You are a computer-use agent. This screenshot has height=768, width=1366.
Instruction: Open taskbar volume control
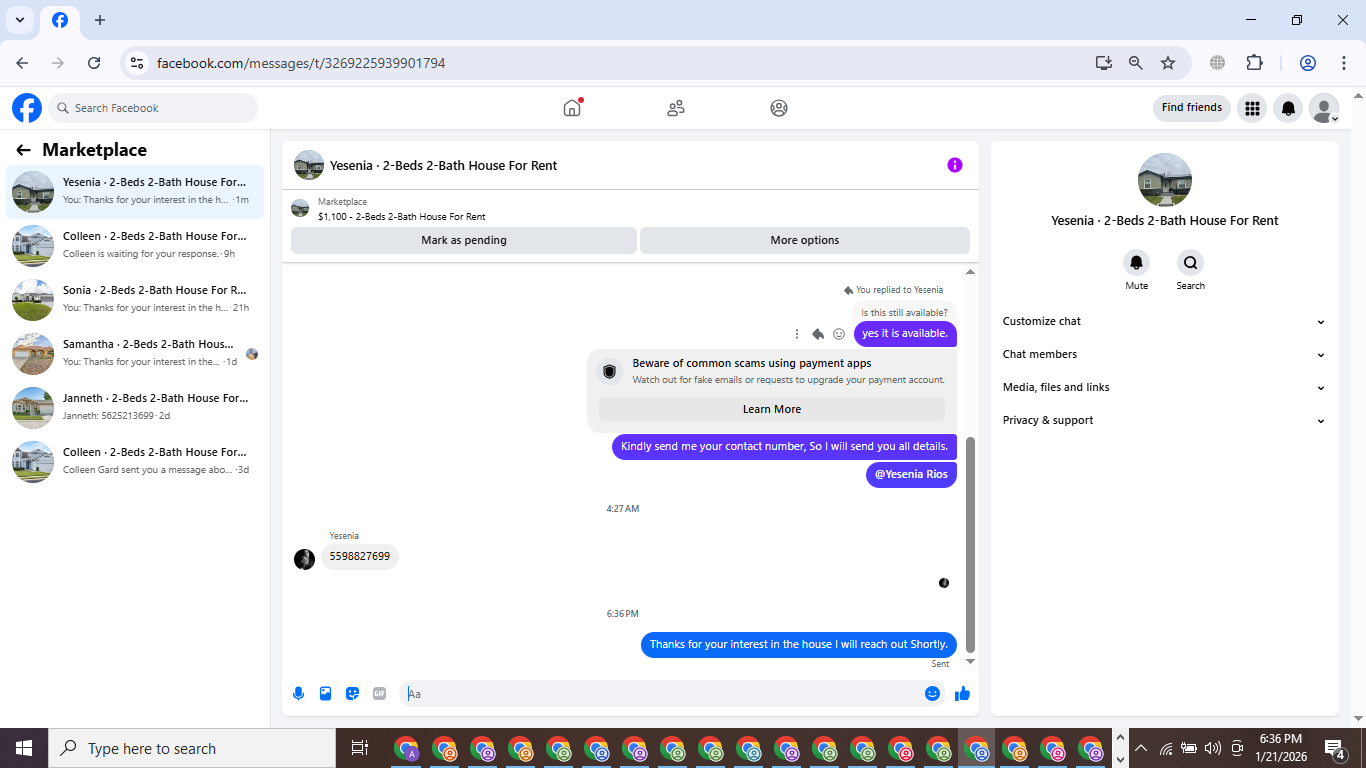(1213, 748)
